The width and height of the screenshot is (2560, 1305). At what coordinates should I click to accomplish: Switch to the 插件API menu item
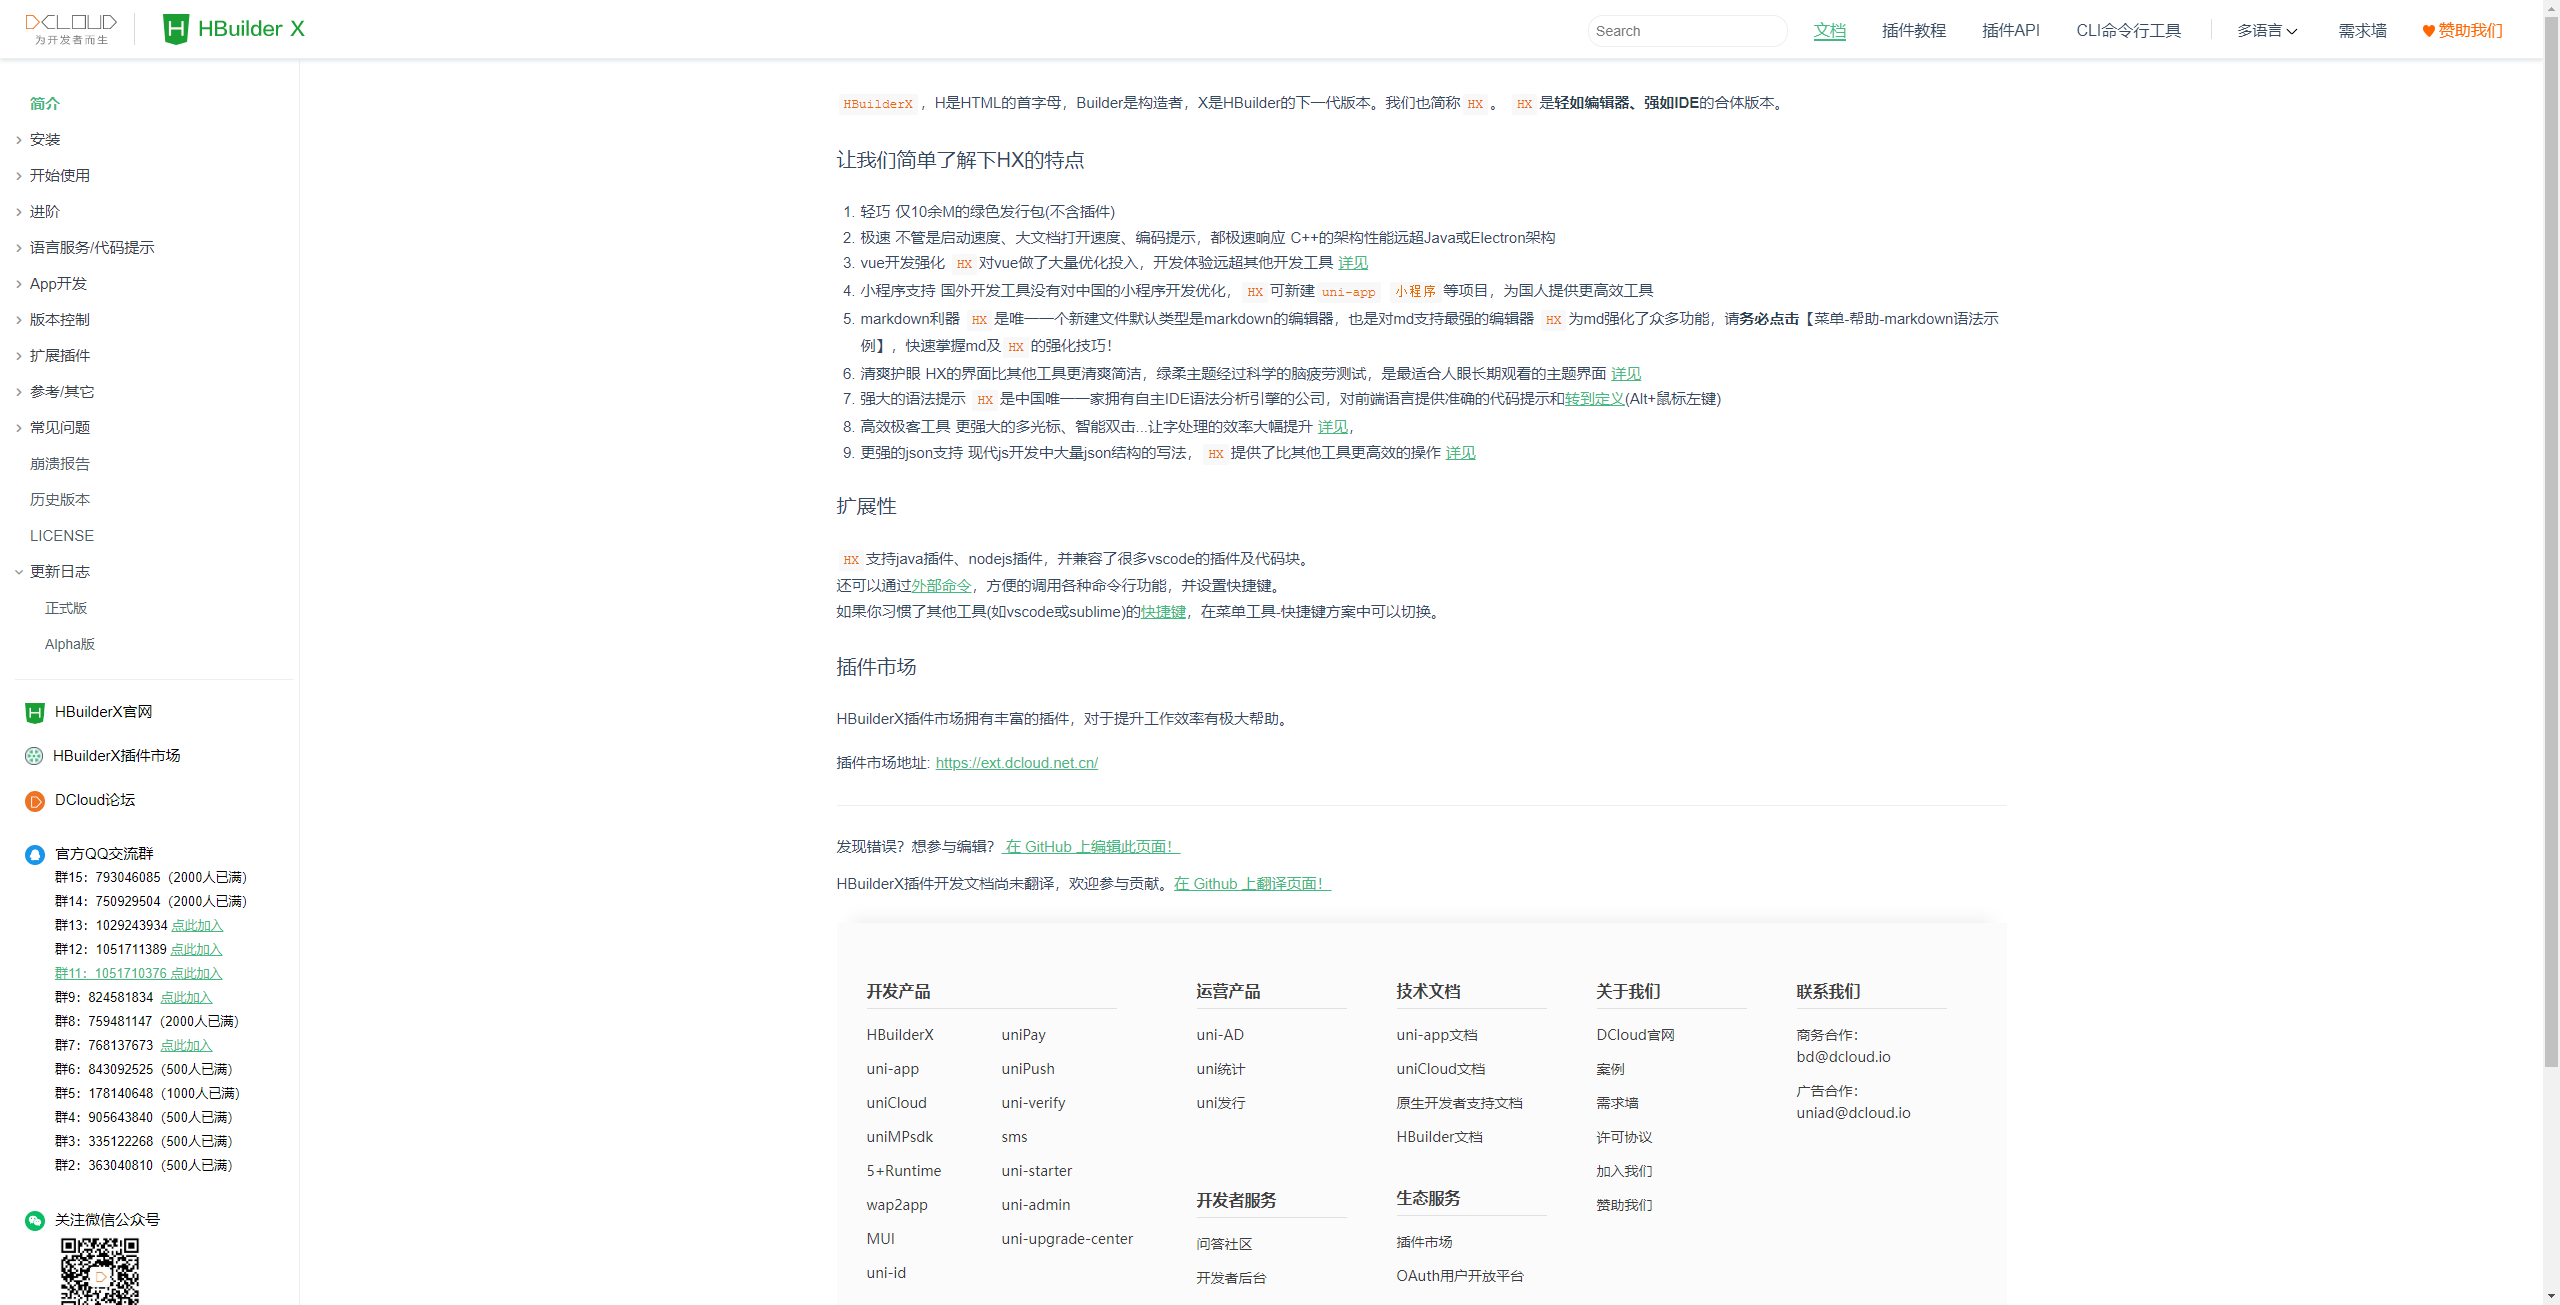coord(2011,30)
